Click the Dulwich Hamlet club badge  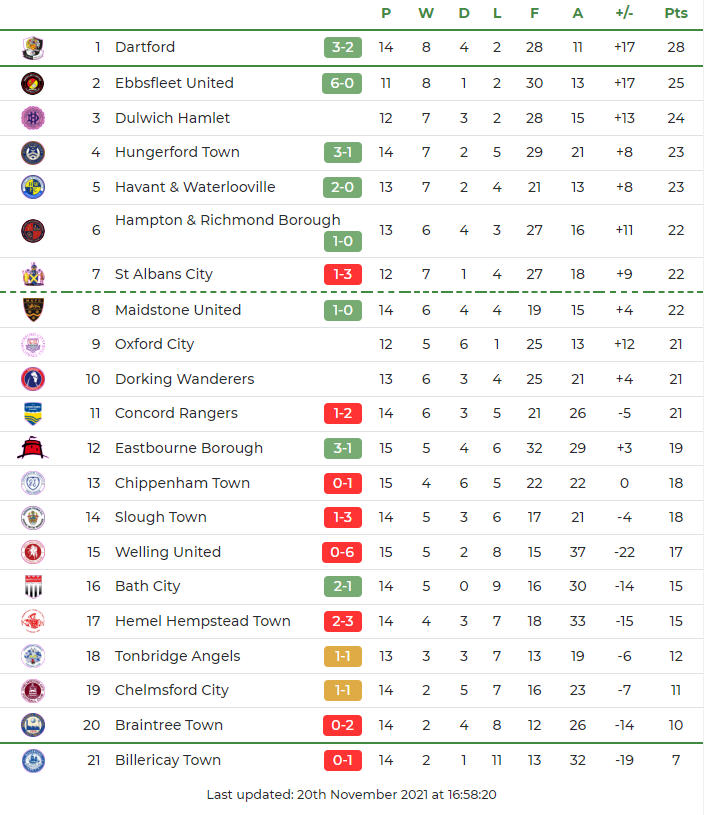coord(33,118)
